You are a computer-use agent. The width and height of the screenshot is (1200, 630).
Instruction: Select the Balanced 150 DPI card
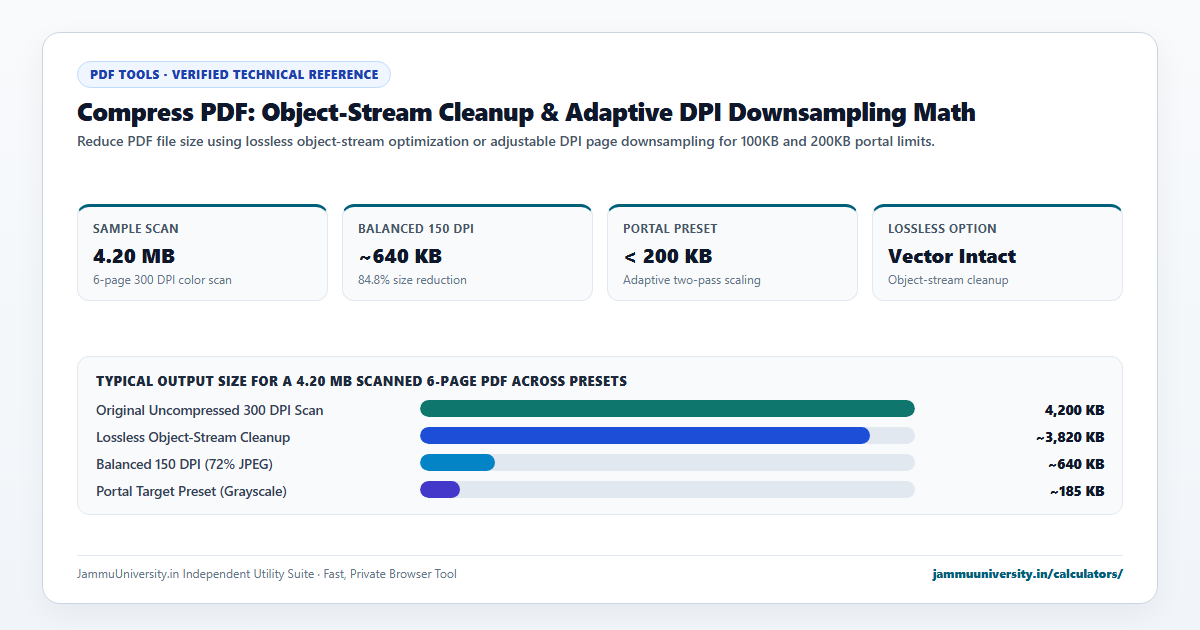pos(467,253)
